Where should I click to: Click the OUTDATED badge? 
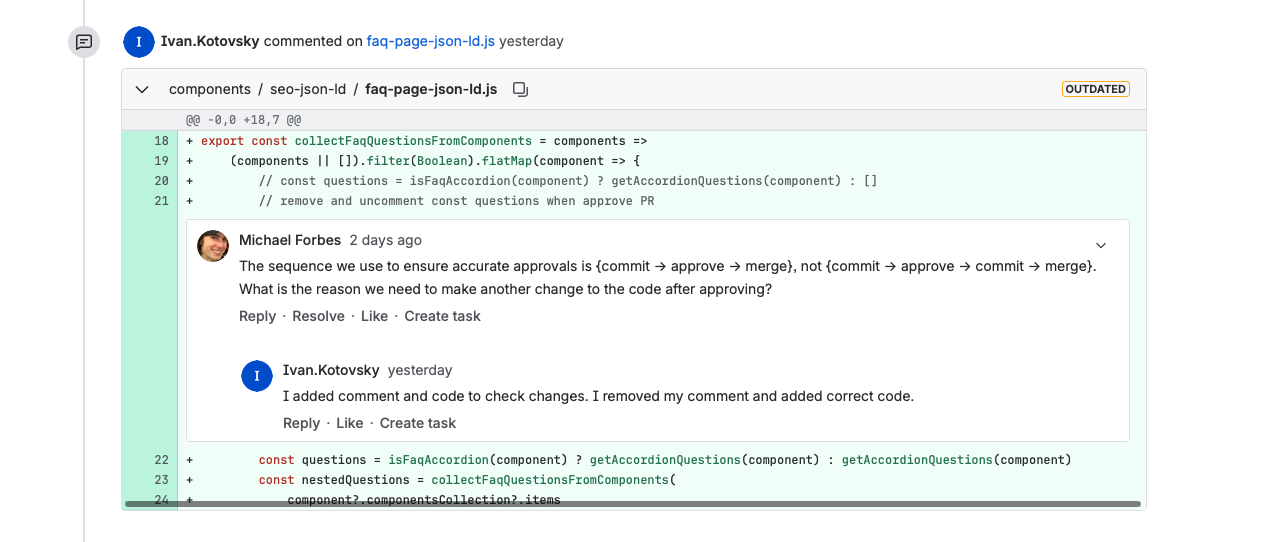[x=1095, y=89]
